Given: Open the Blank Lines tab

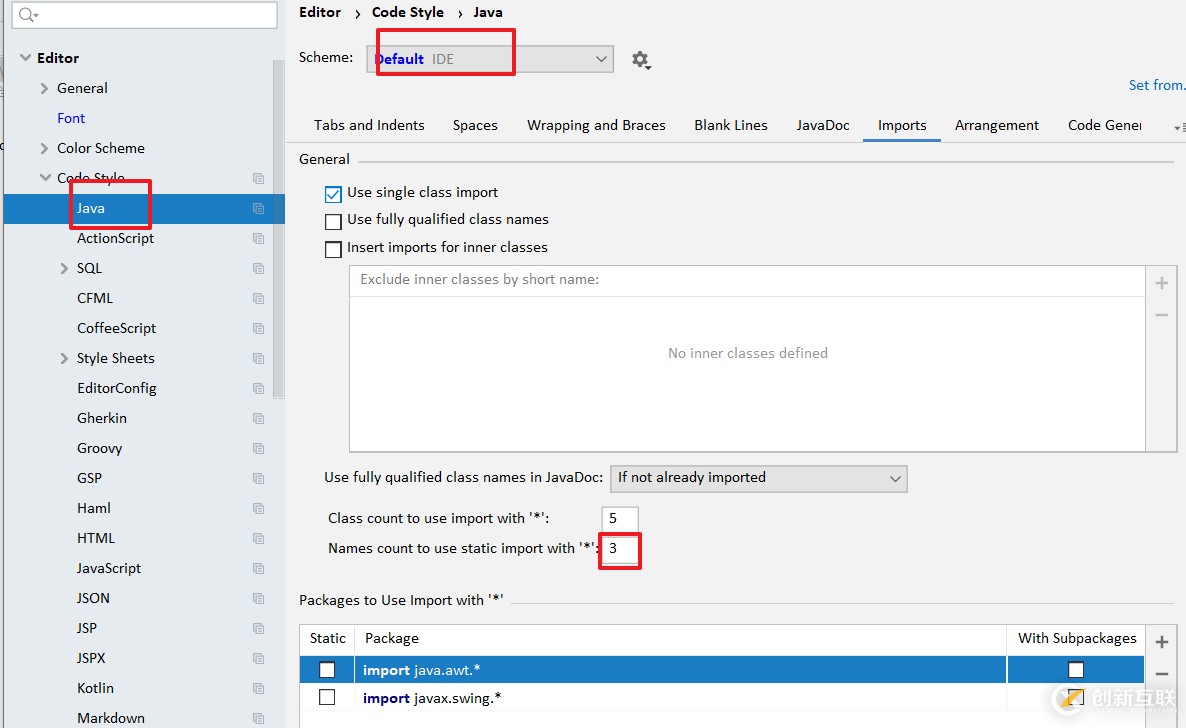Looking at the screenshot, I should (731, 126).
